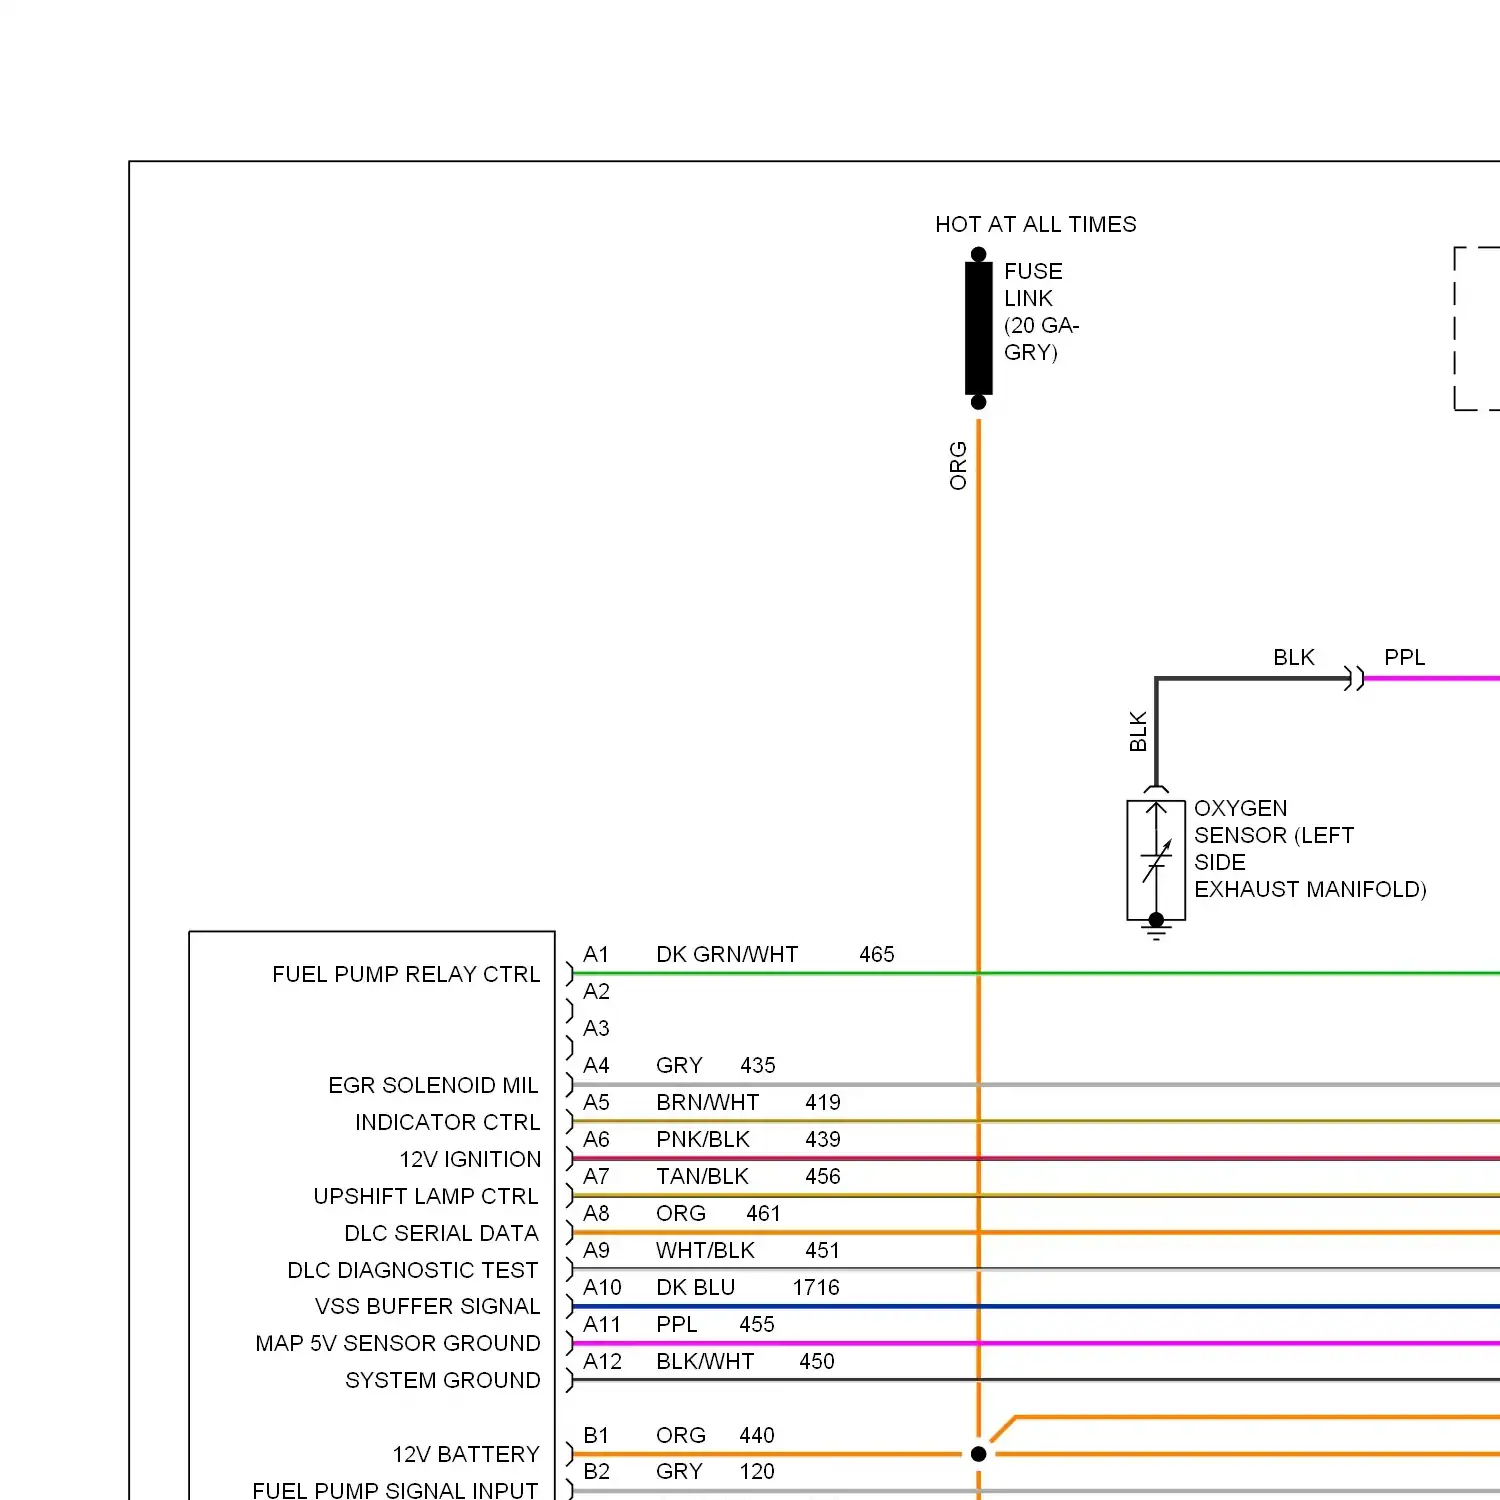Image resolution: width=1500 pixels, height=1500 pixels.
Task: Click the FUEL PUMP RELAY CTRL label
Action: click(406, 974)
